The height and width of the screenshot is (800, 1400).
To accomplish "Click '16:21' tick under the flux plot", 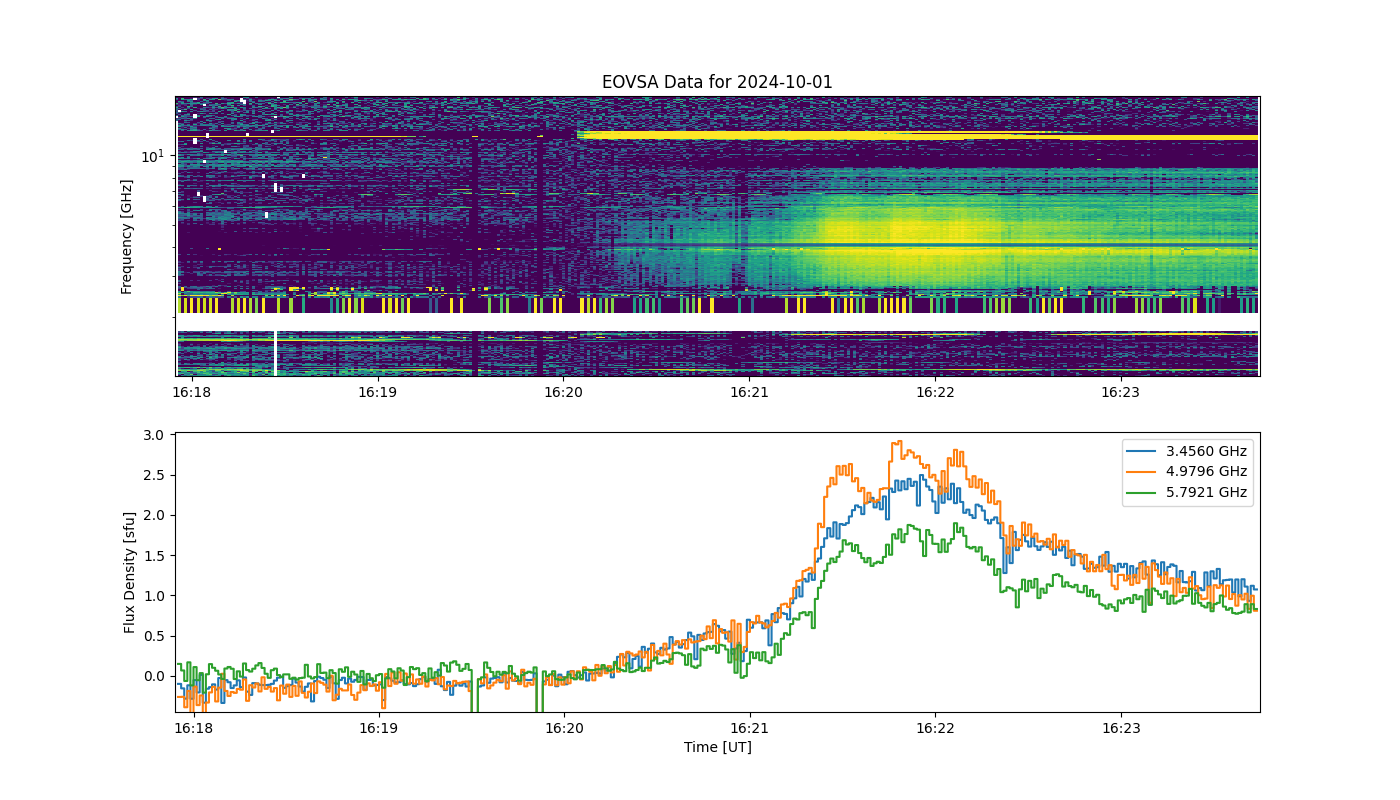I will pos(749,729).
